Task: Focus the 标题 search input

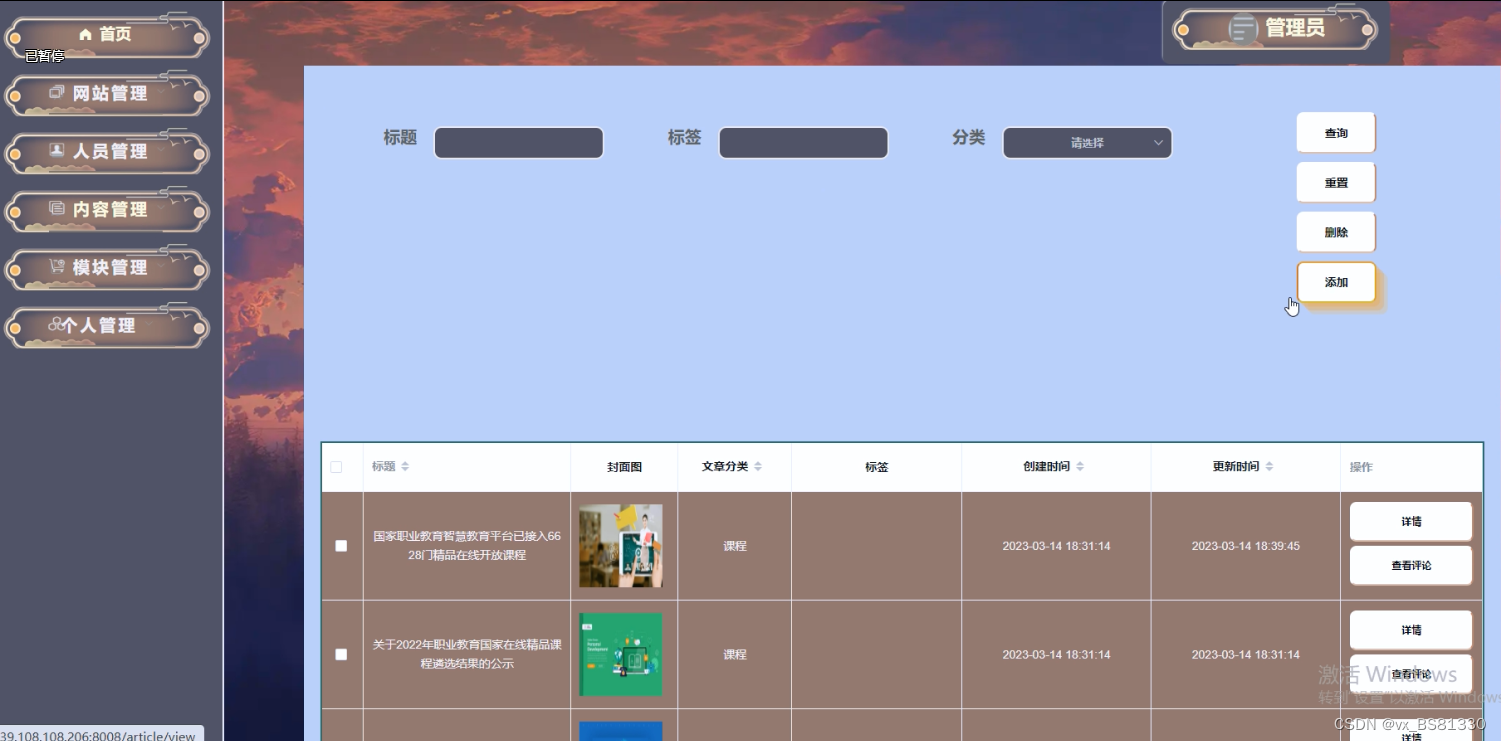Action: [518, 143]
